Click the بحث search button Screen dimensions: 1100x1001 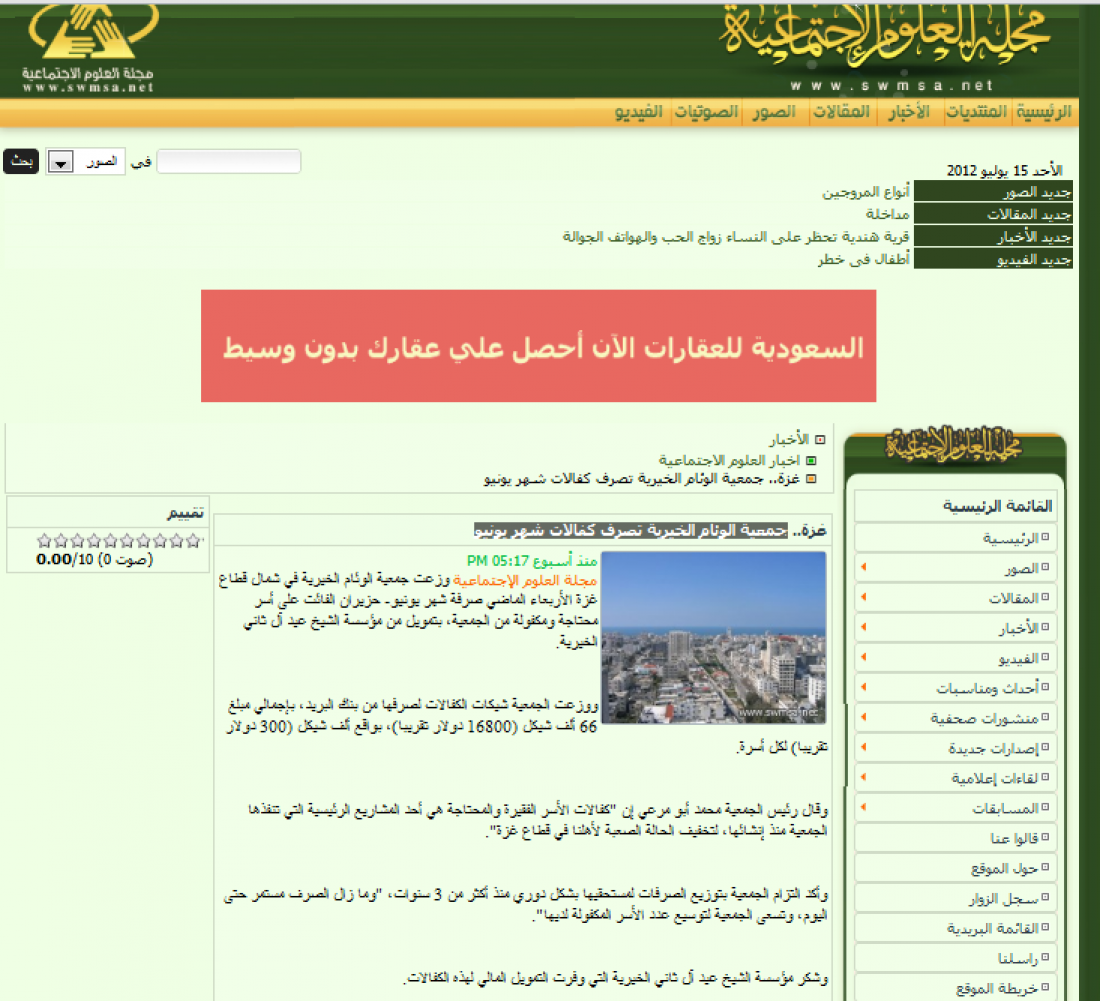click(x=21, y=161)
